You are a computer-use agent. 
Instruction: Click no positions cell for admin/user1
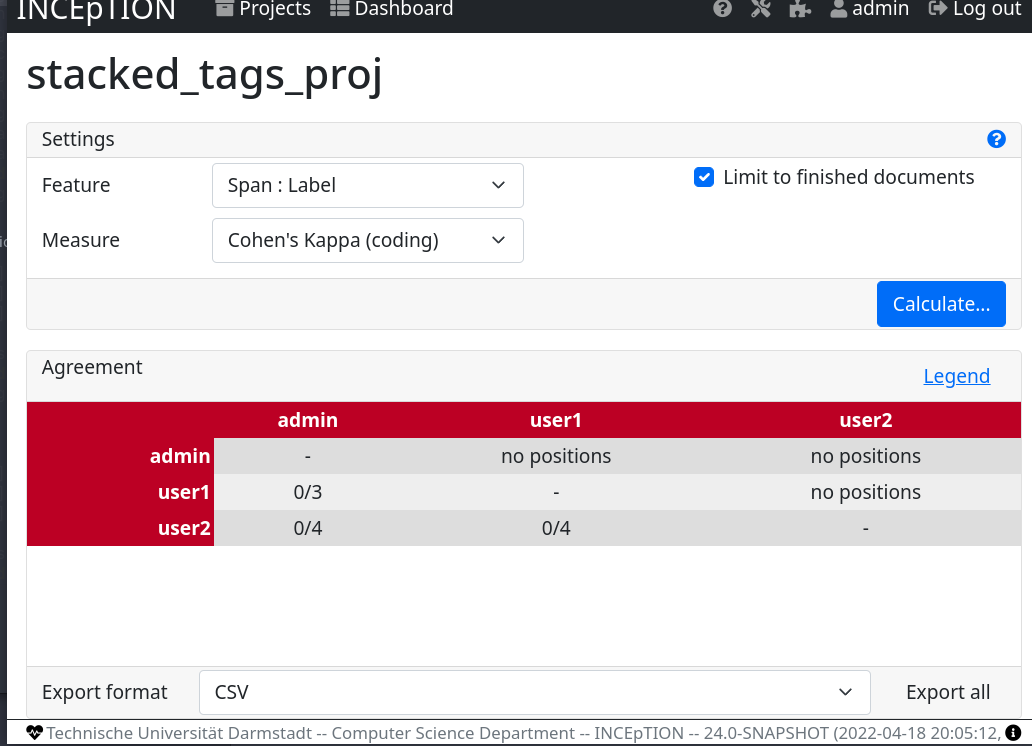[x=555, y=456]
